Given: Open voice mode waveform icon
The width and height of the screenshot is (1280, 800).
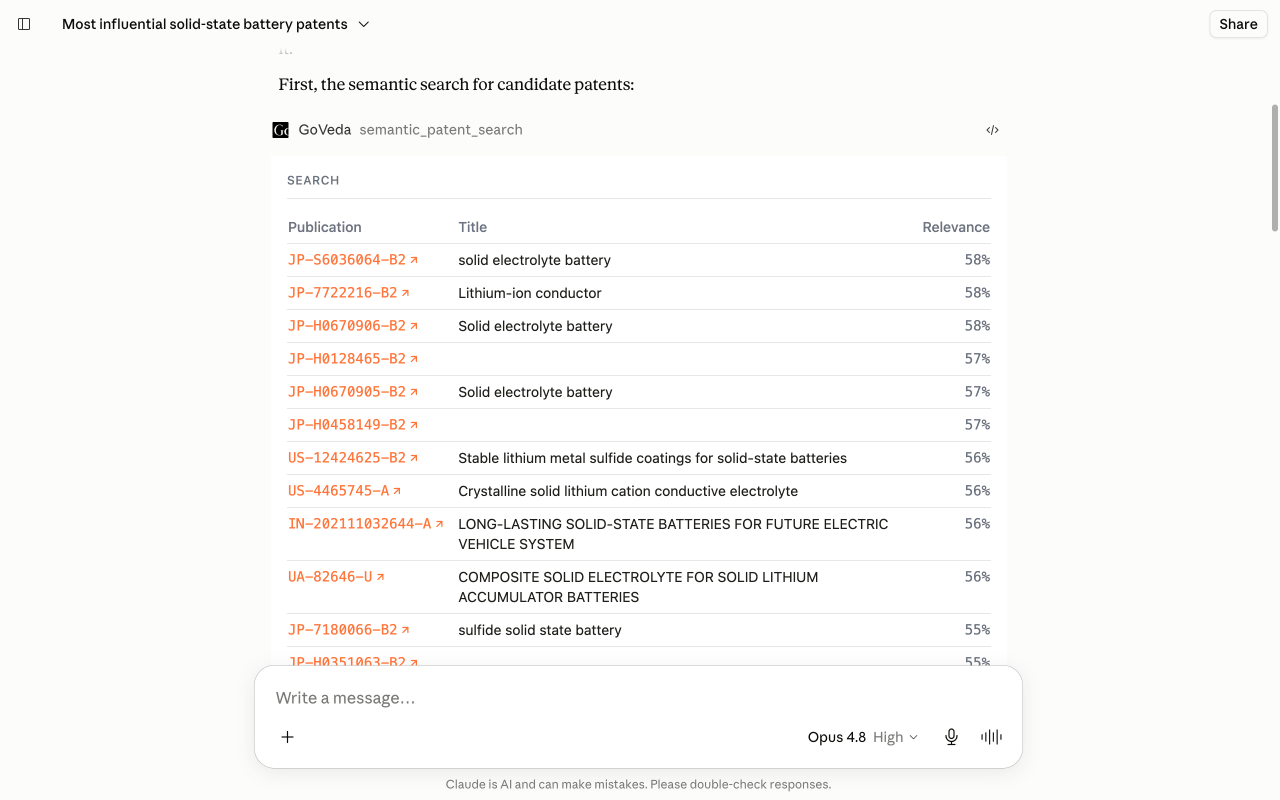Looking at the screenshot, I should (991, 737).
